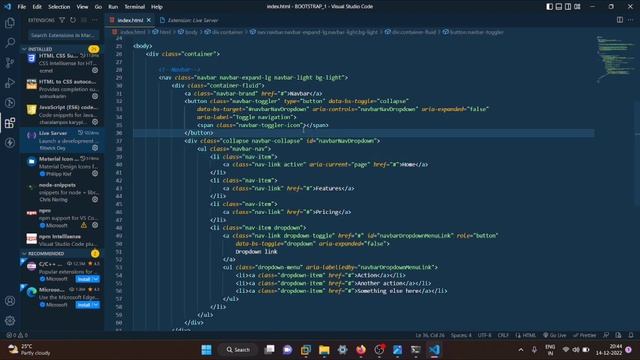Viewport: 640px width, 360px height.
Task: Click the Filter Extensions funnel icon
Action: pos(62,20)
